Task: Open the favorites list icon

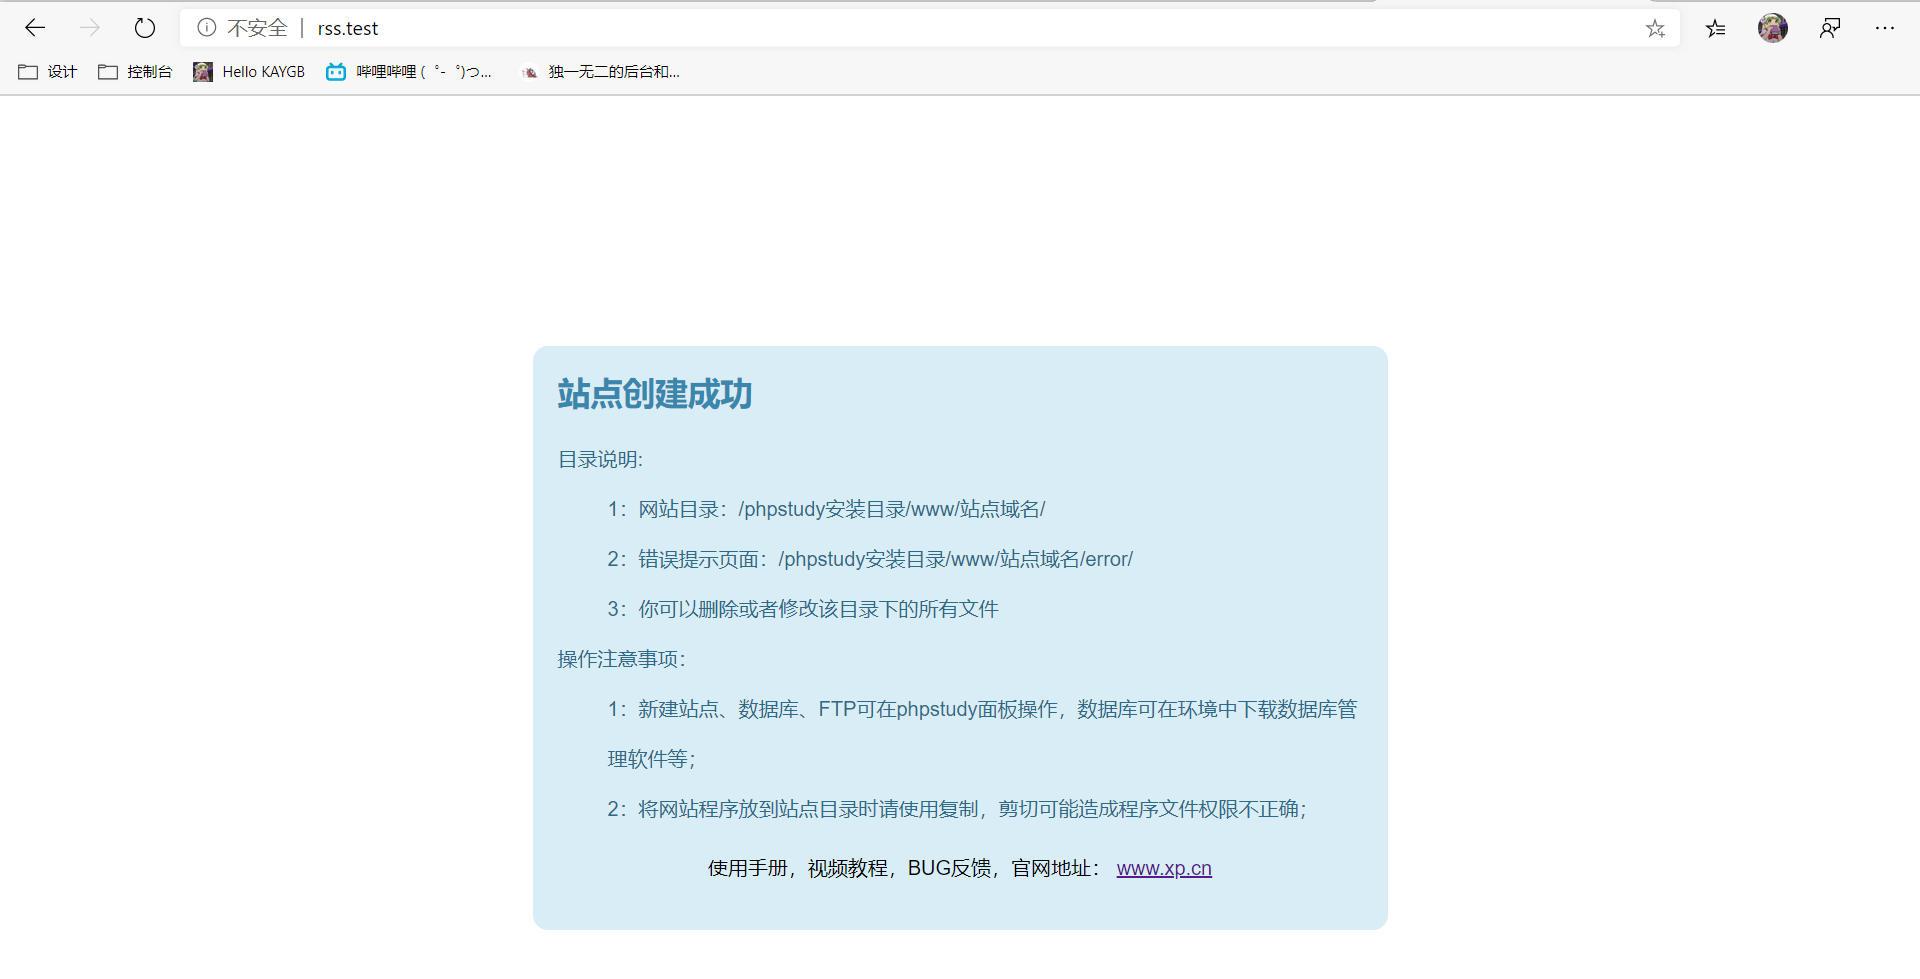Action: 1716,28
